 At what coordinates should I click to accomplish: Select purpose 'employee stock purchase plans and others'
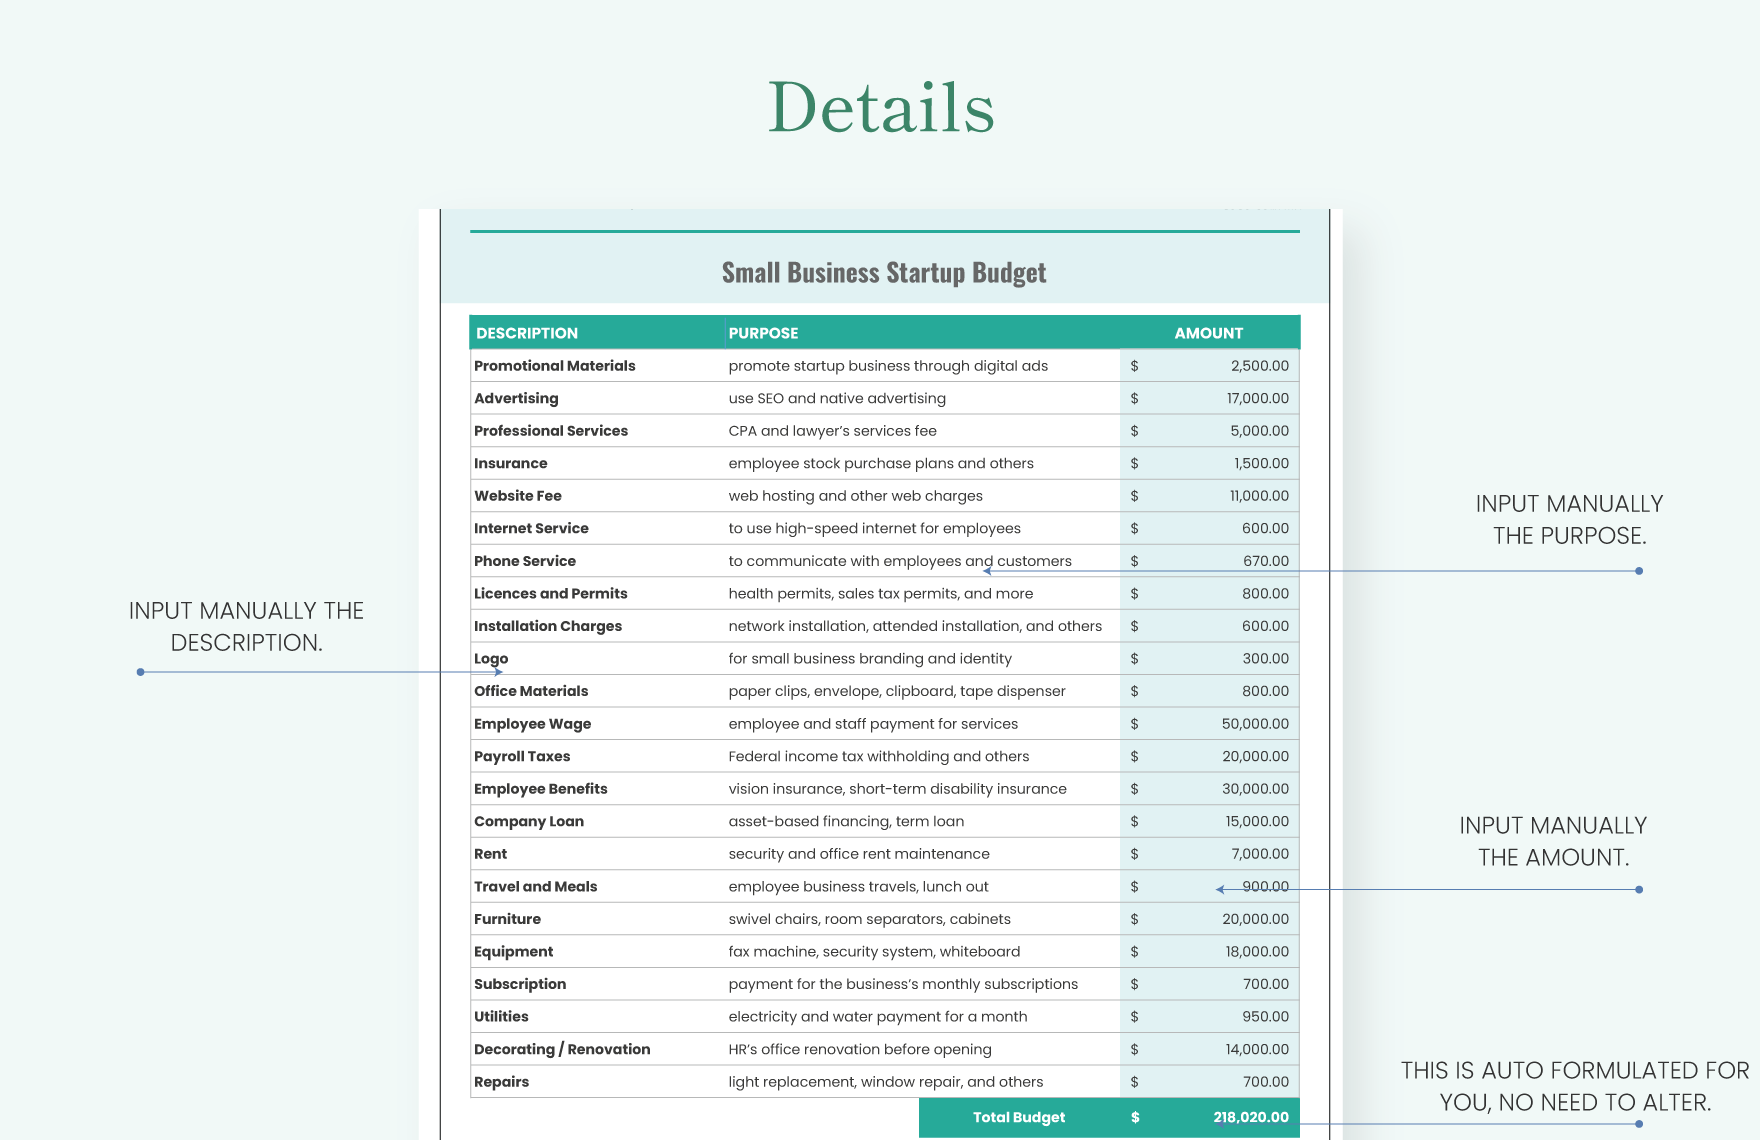coord(881,463)
